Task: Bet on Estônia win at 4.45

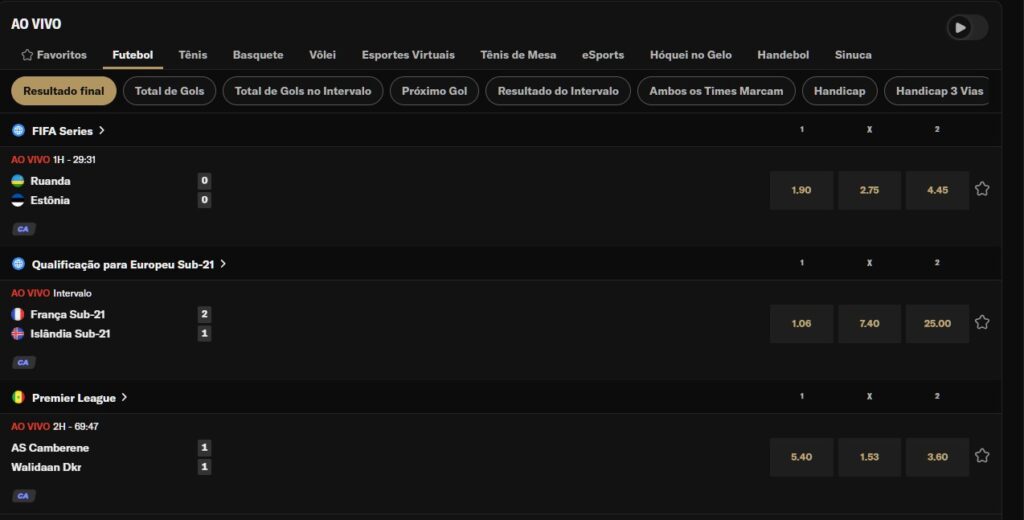Action: click(x=937, y=190)
